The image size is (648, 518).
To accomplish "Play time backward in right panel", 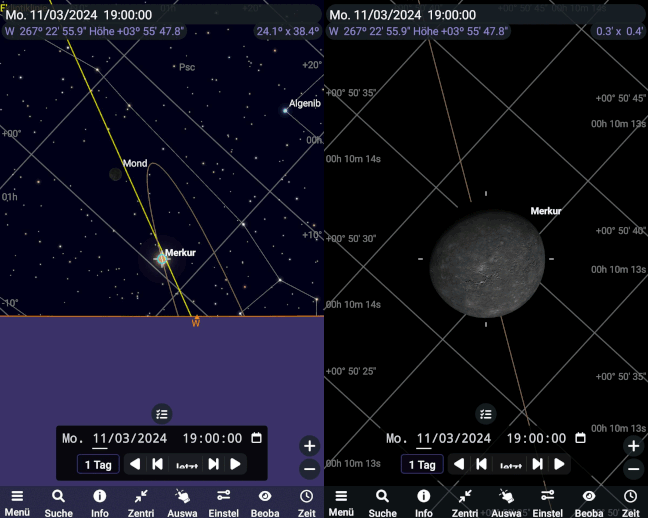I will pos(459,464).
